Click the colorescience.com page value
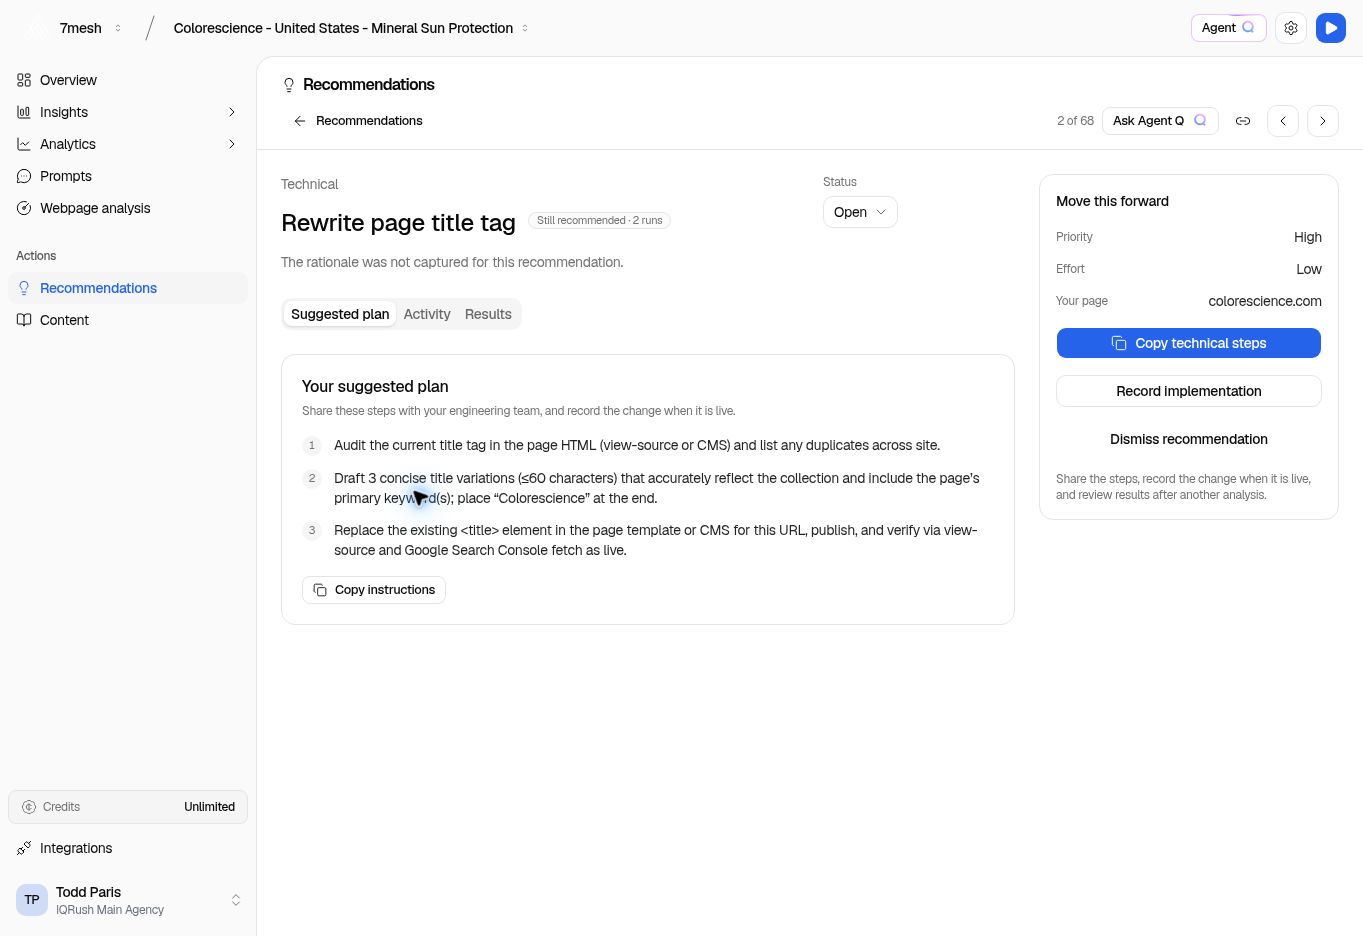This screenshot has width=1363, height=936. pyautogui.click(x=1265, y=301)
